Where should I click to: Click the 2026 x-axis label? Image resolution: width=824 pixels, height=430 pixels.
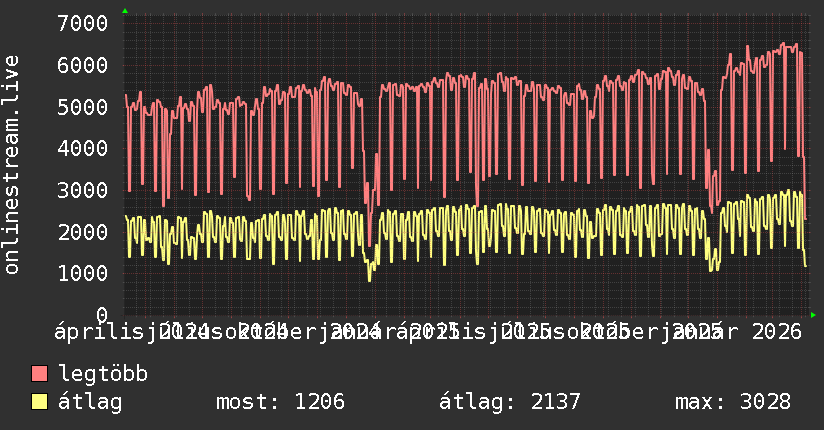pyautogui.click(x=777, y=332)
